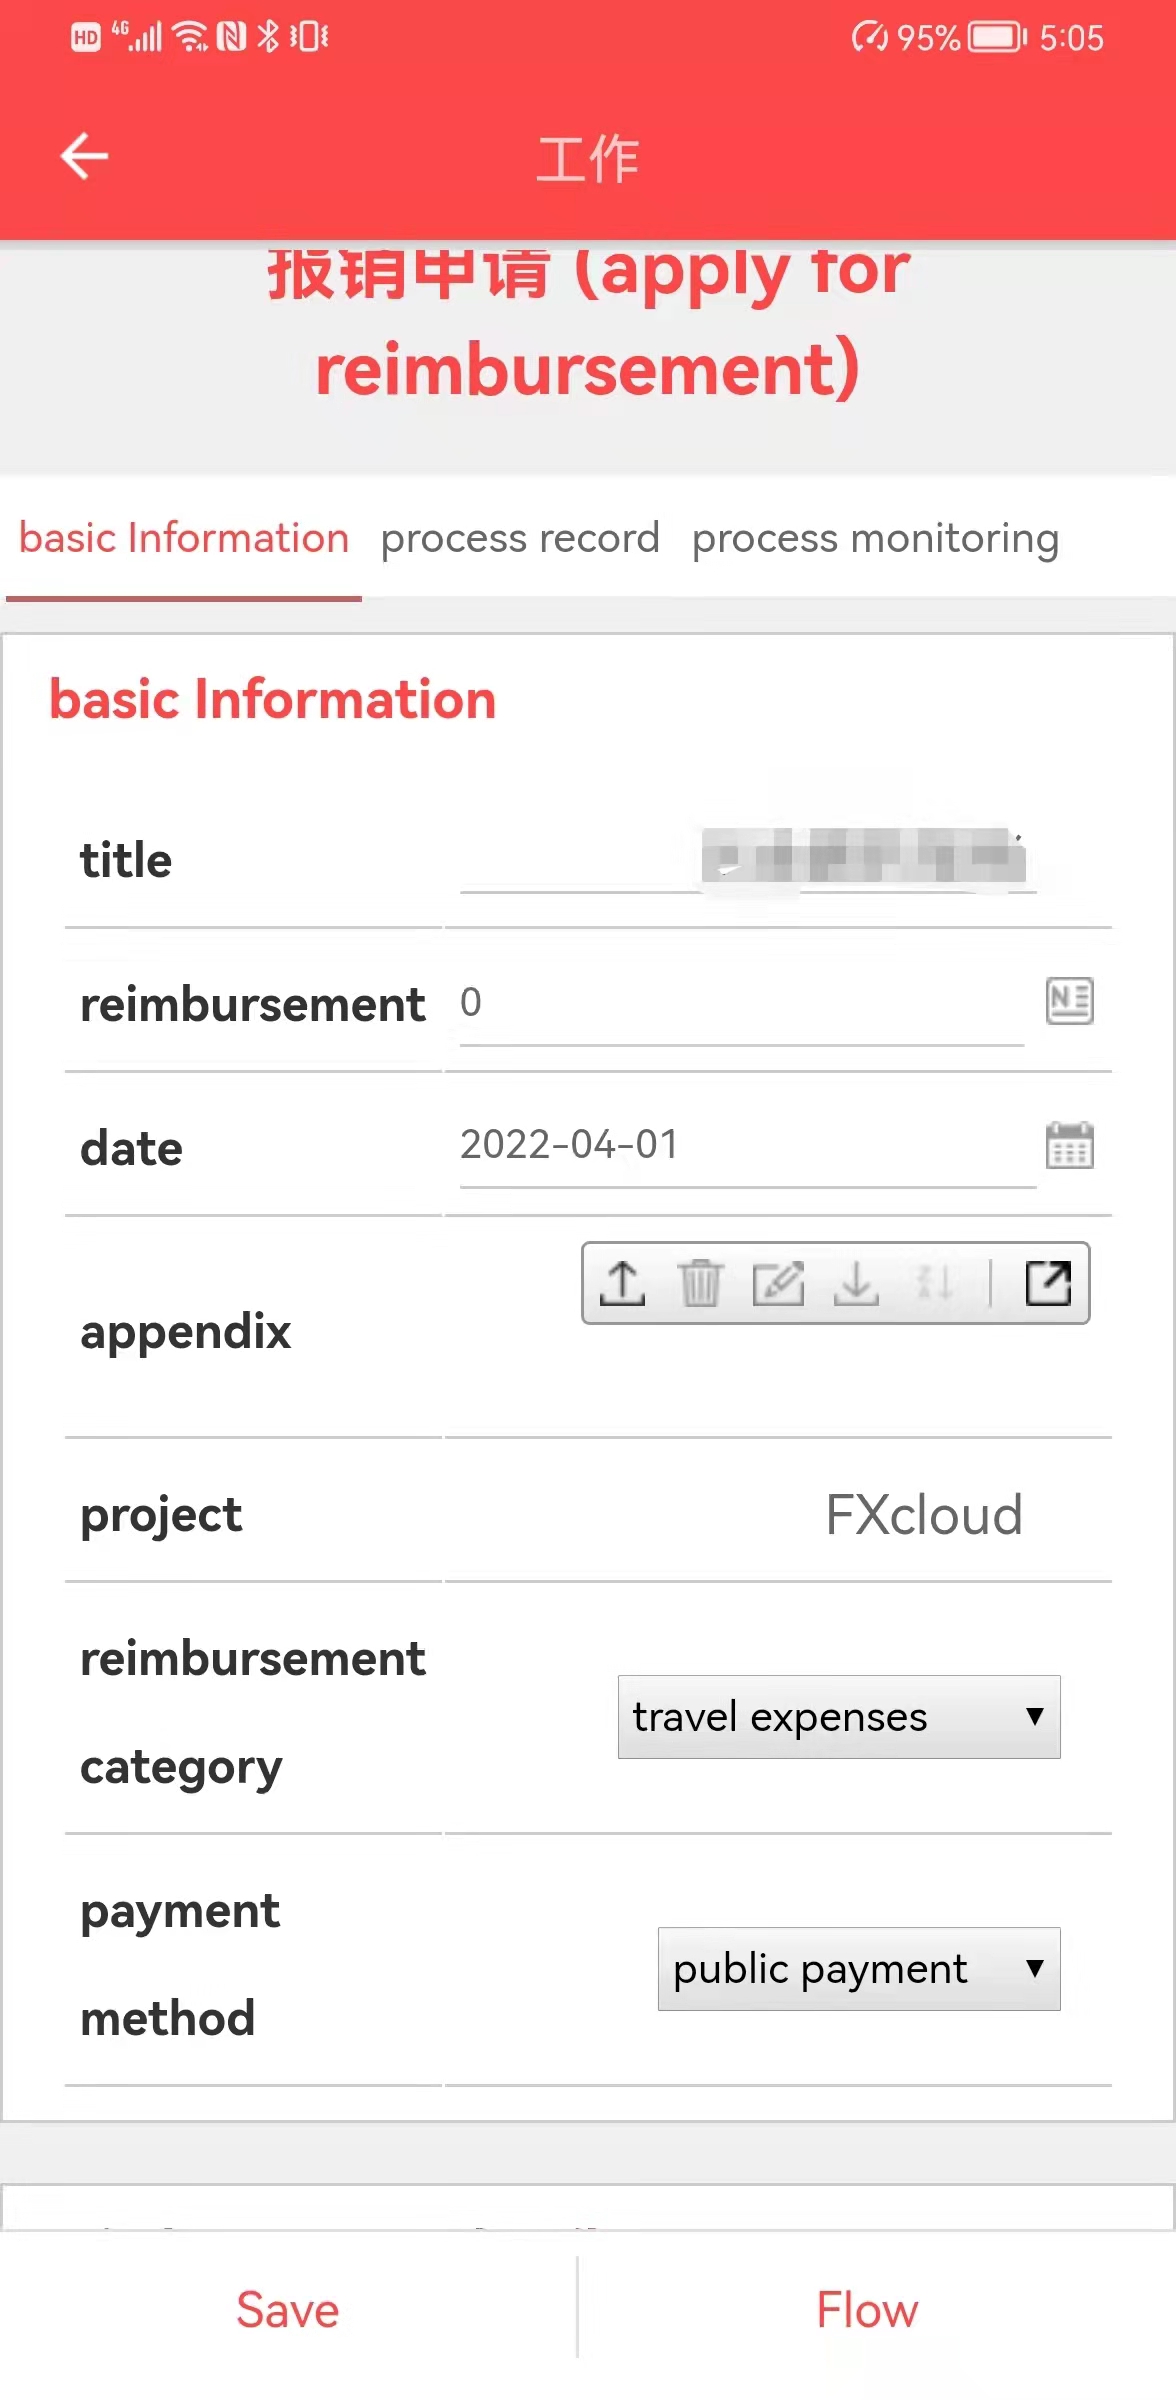The image size is (1176, 2400).
Task: Switch to the process record tab
Action: coord(520,538)
